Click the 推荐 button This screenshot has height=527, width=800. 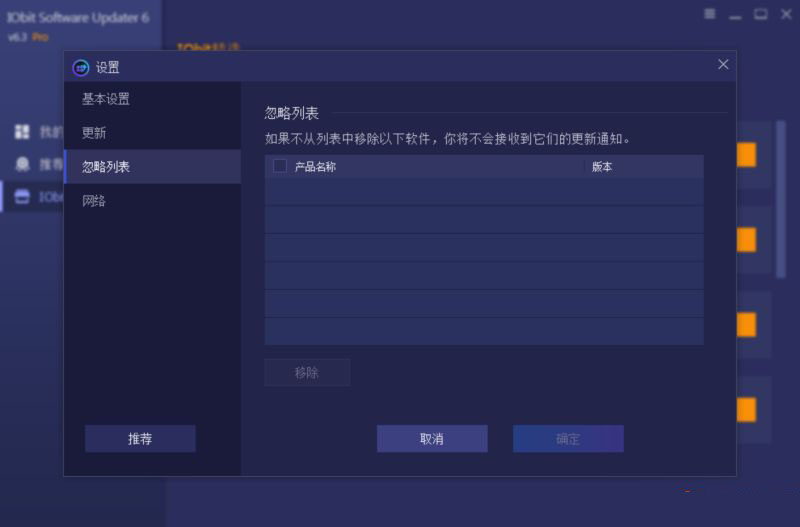coord(140,439)
